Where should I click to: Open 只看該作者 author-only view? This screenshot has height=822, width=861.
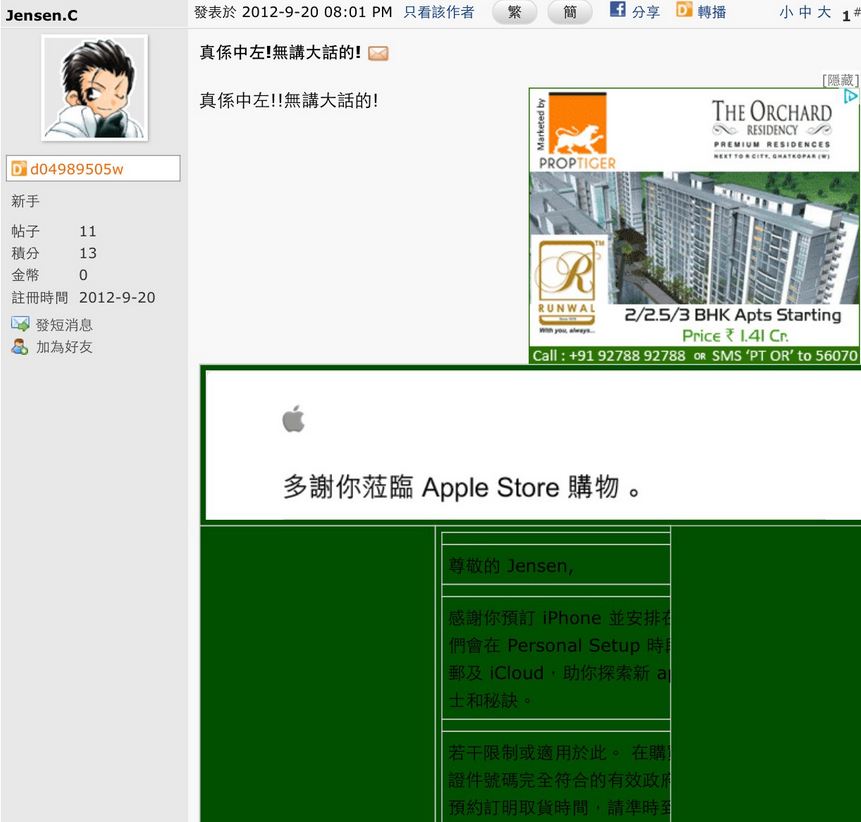[439, 12]
